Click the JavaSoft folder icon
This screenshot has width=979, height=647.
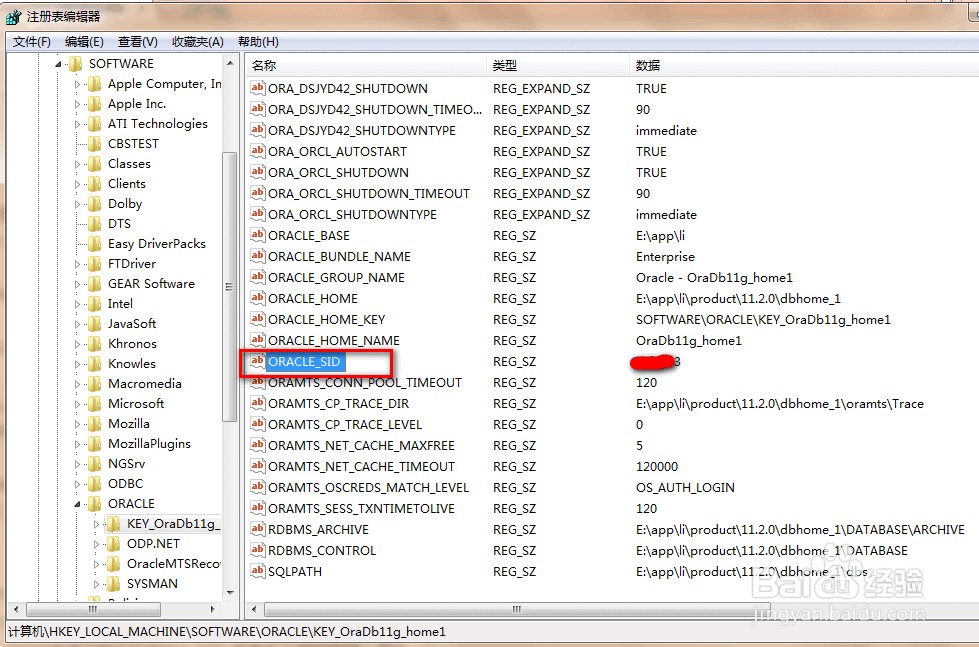95,324
